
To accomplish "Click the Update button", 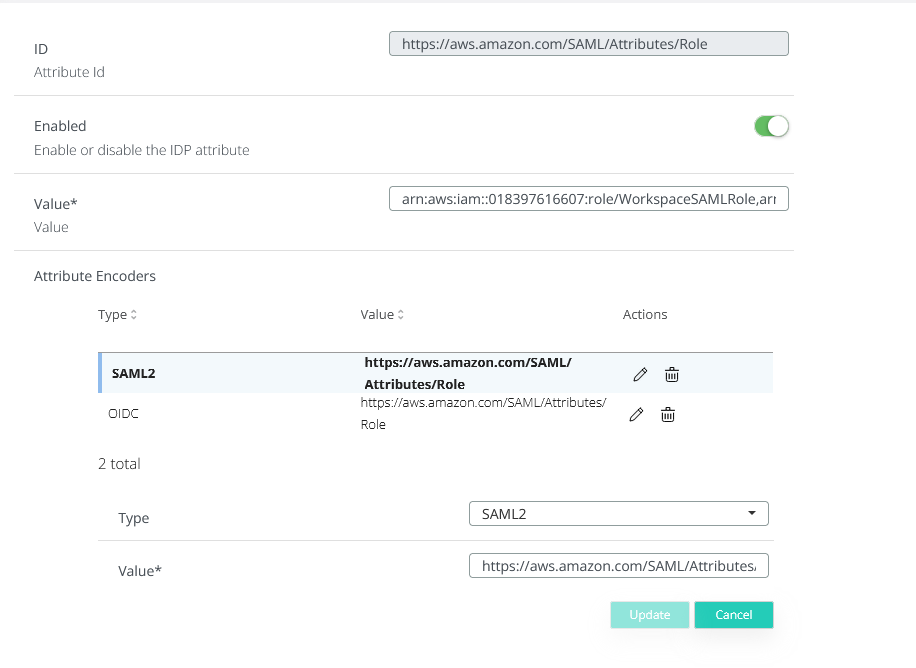I will tap(649, 615).
